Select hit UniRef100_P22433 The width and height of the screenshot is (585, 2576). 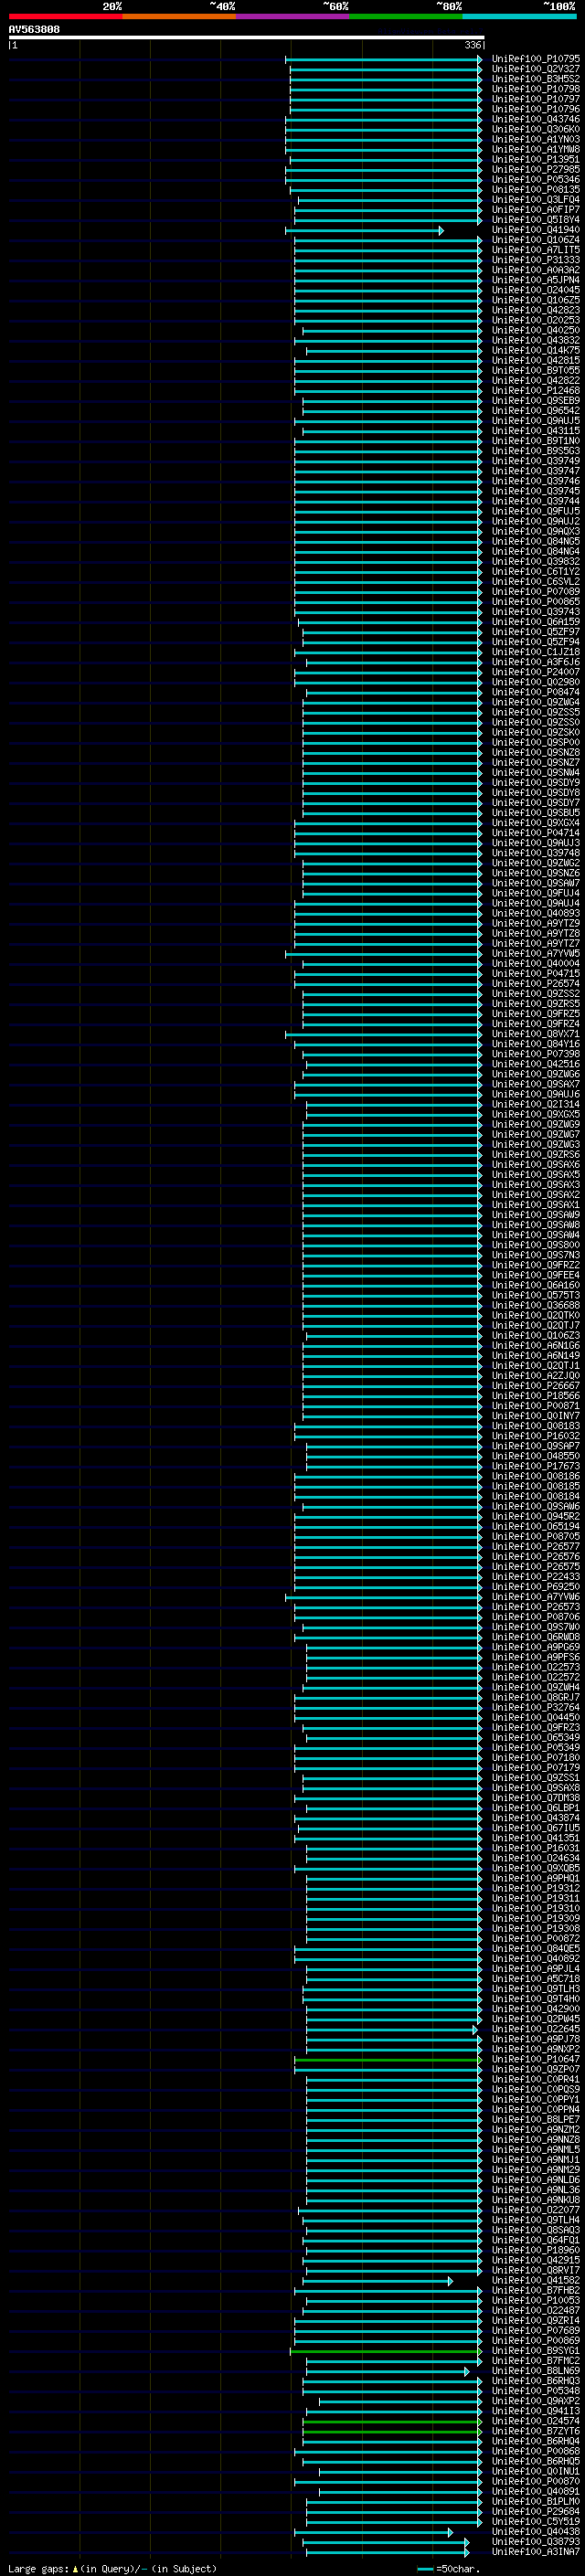click(536, 1577)
